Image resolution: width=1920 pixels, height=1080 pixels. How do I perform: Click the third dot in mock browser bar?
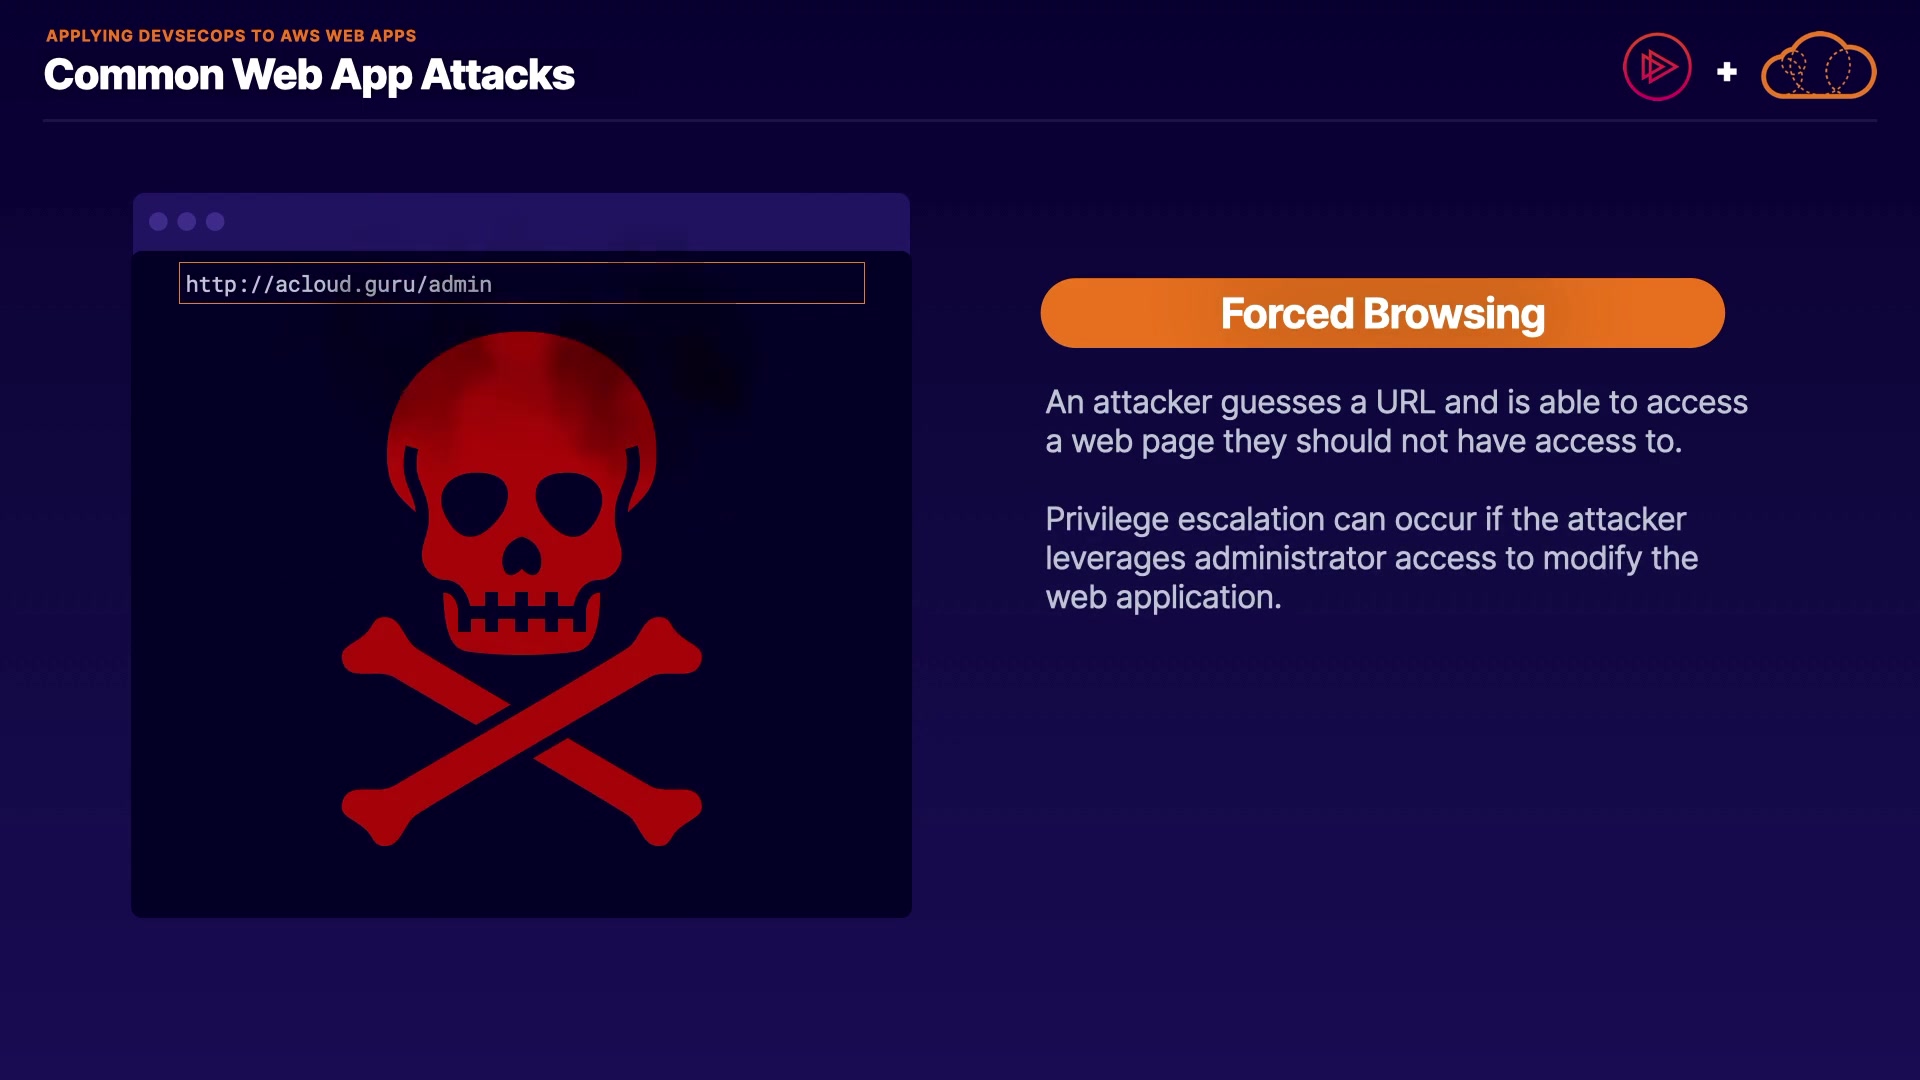pyautogui.click(x=215, y=222)
